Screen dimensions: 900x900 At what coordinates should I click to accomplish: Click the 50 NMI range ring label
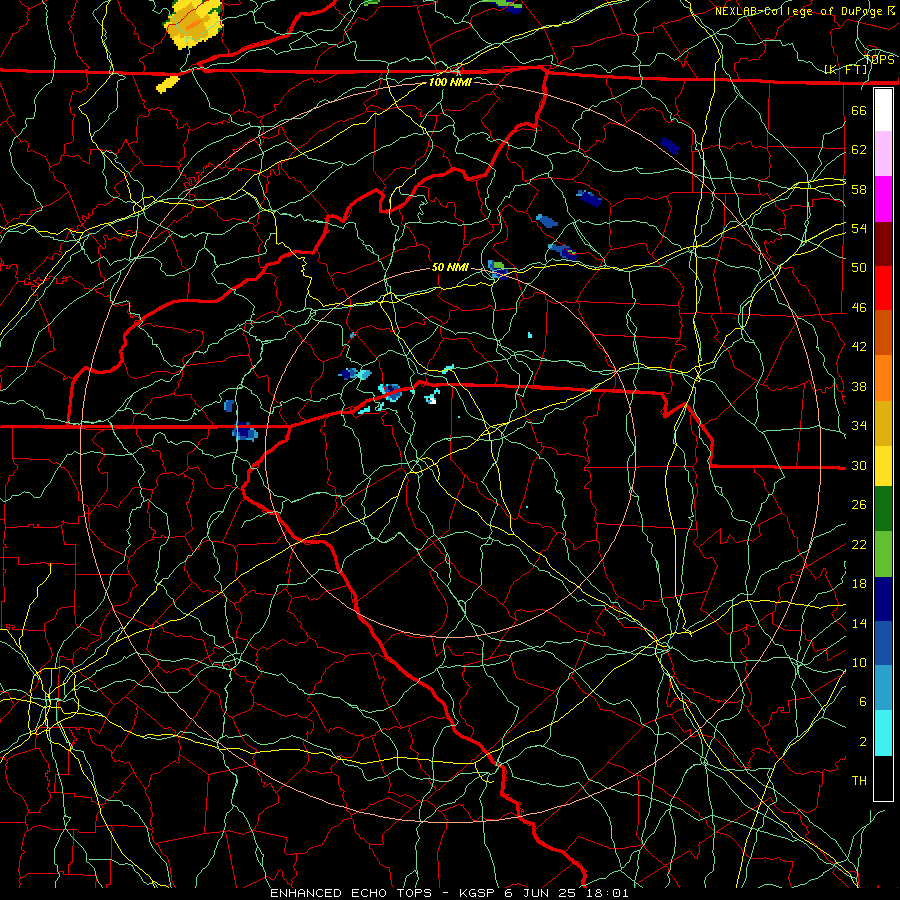tap(450, 267)
